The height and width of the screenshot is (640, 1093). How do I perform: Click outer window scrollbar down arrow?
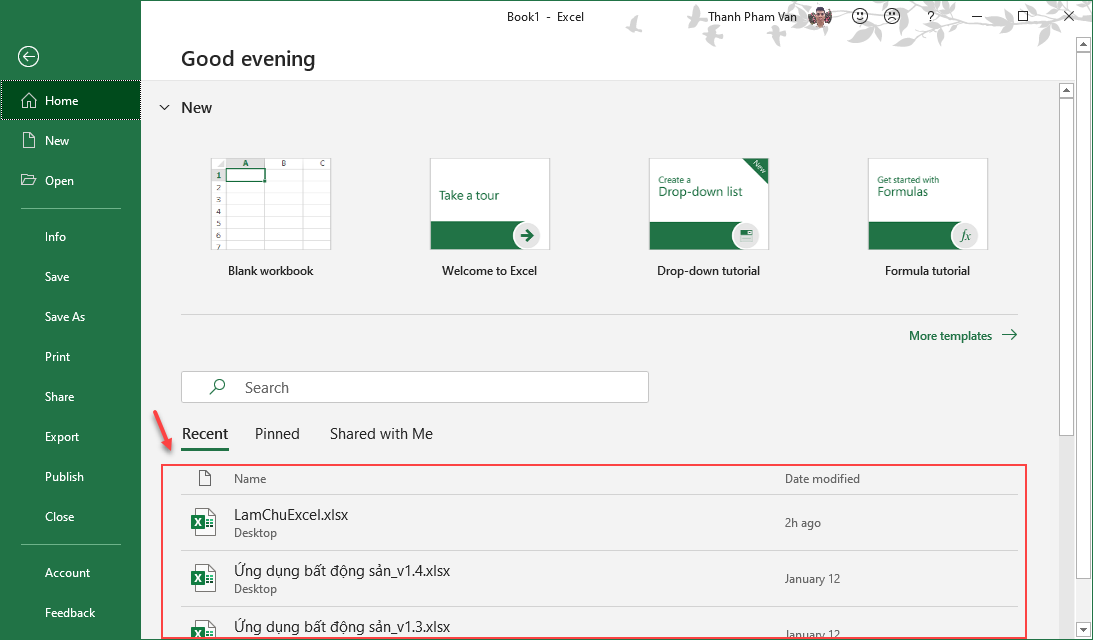coord(1083,628)
